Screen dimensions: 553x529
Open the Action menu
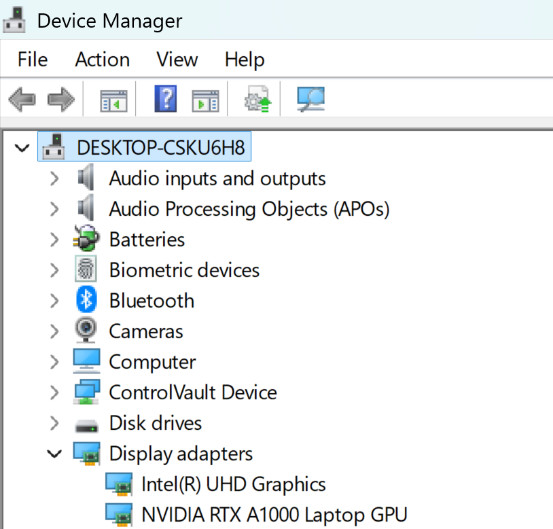(x=102, y=59)
